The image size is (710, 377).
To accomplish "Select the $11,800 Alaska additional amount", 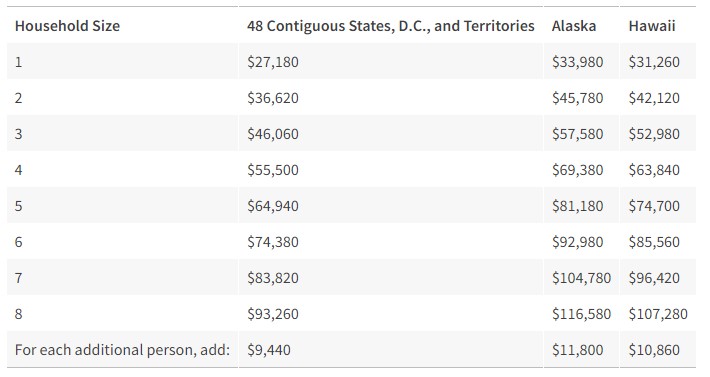I will point(577,350).
